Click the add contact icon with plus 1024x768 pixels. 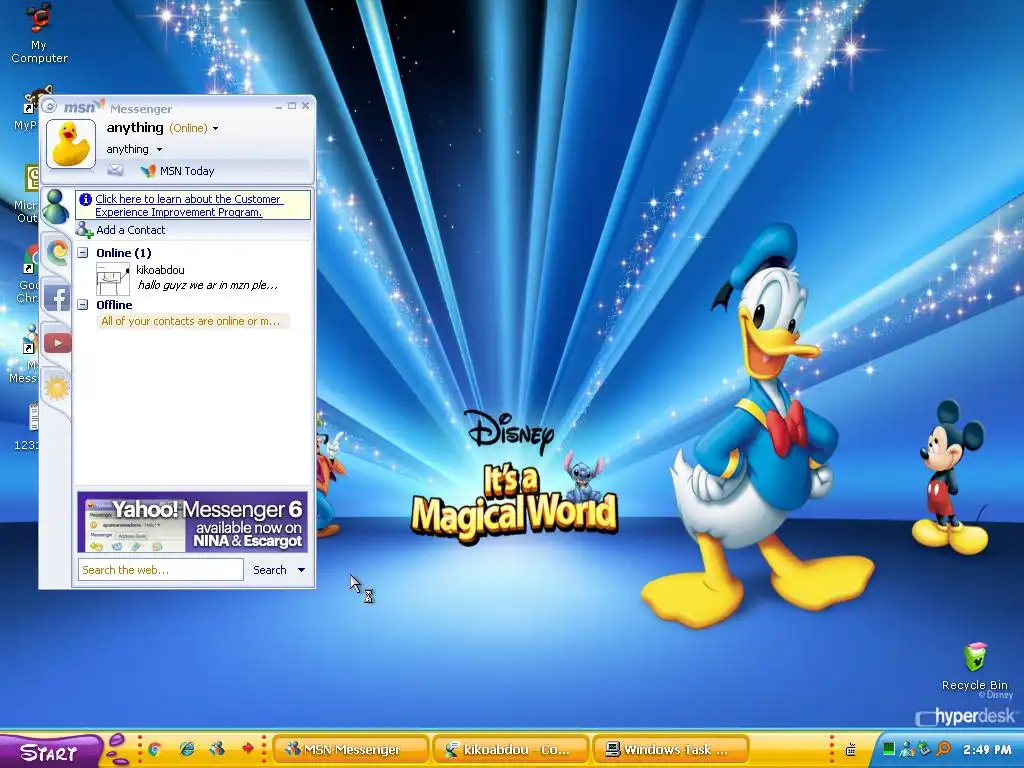point(84,230)
